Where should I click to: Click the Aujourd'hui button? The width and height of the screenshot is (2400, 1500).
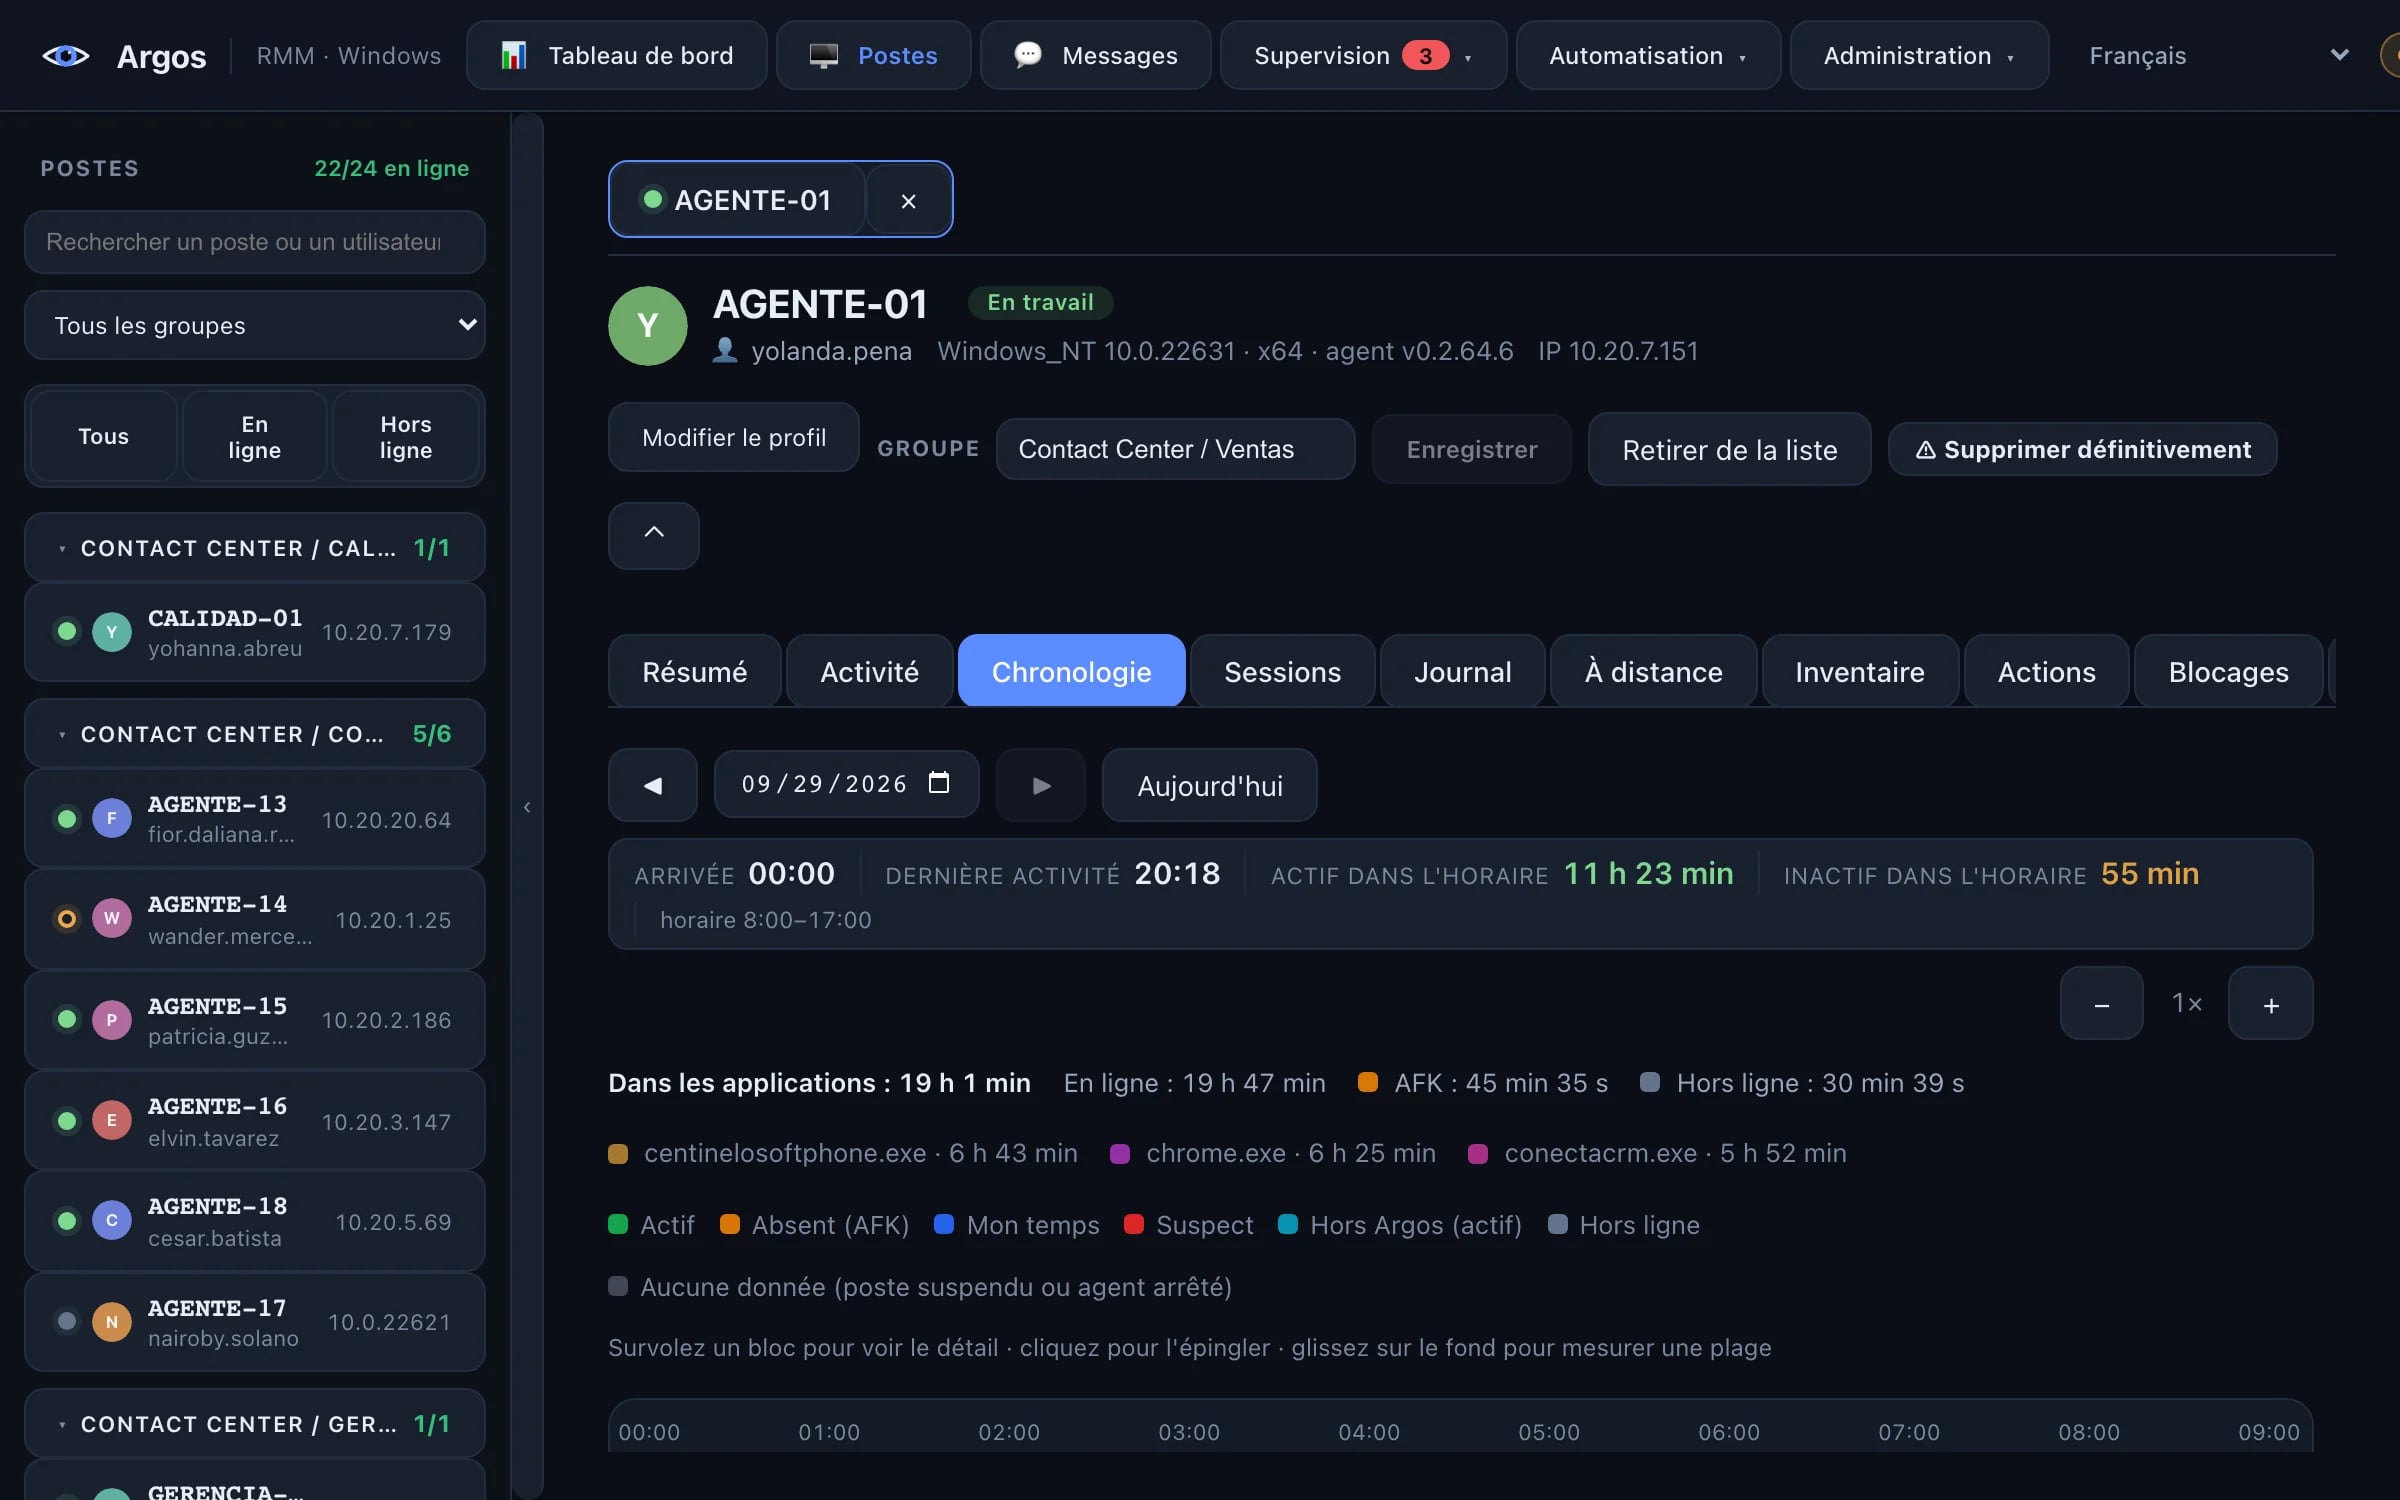(x=1209, y=785)
